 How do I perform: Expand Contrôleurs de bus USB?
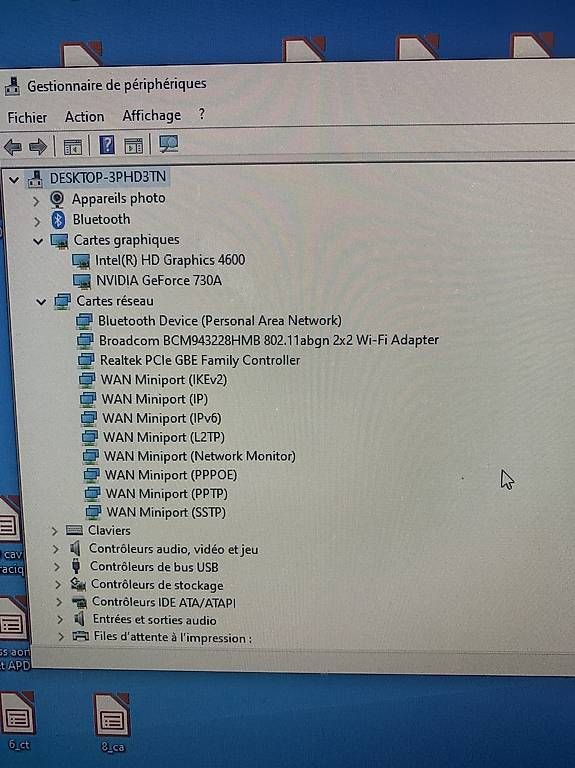57,567
